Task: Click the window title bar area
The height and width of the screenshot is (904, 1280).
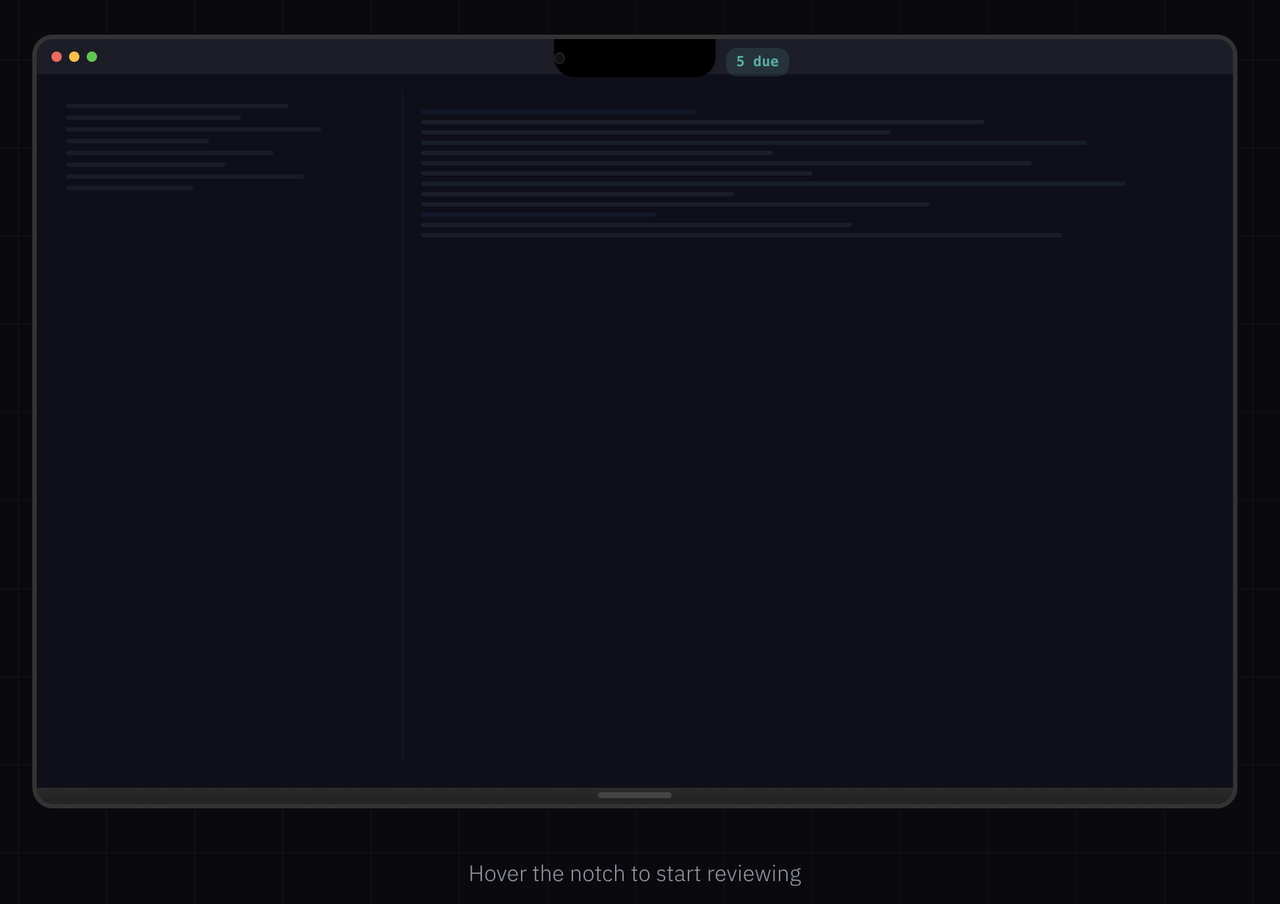Action: click(300, 57)
